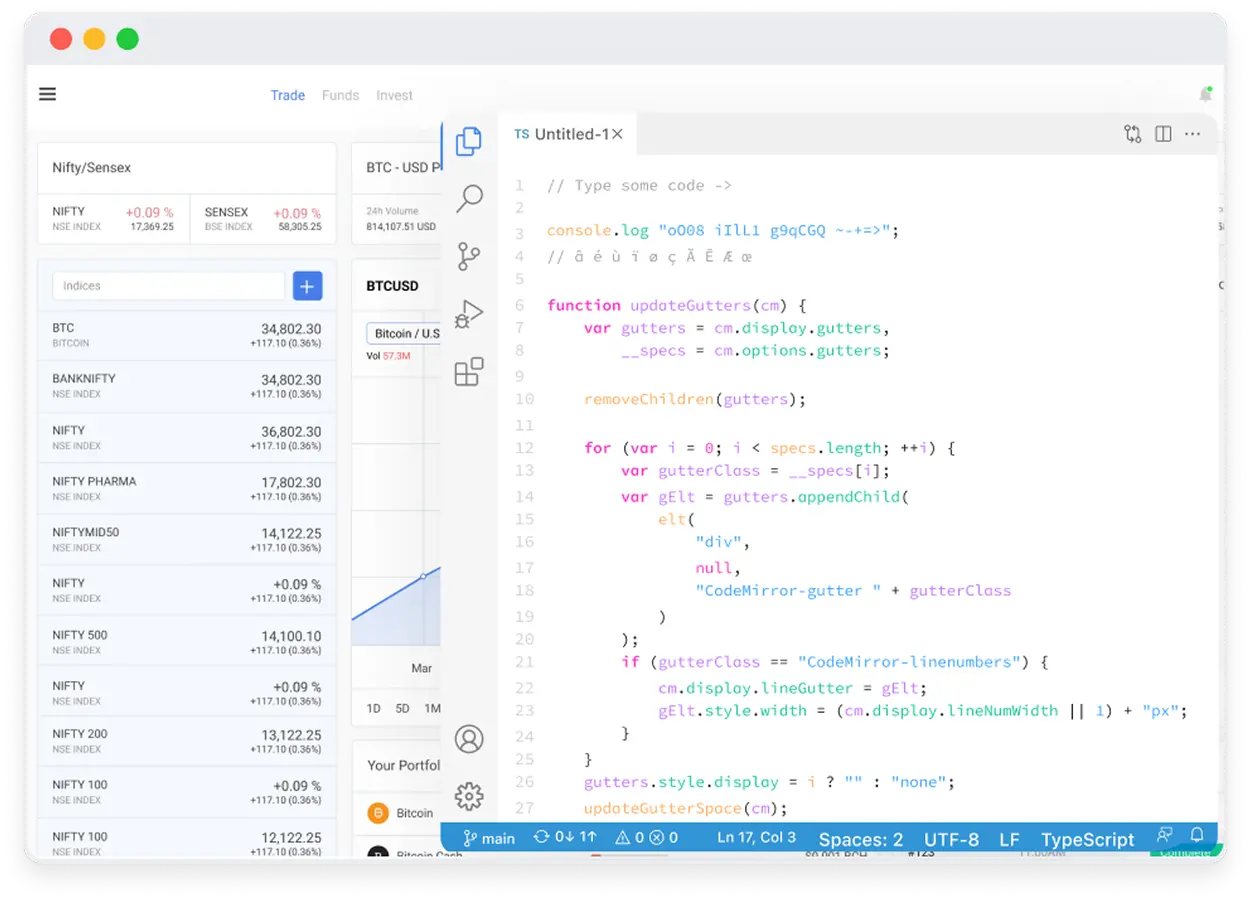The height and width of the screenshot is (900, 1251).
Task: Change file language by clicking TypeScript indicator
Action: [1087, 839]
